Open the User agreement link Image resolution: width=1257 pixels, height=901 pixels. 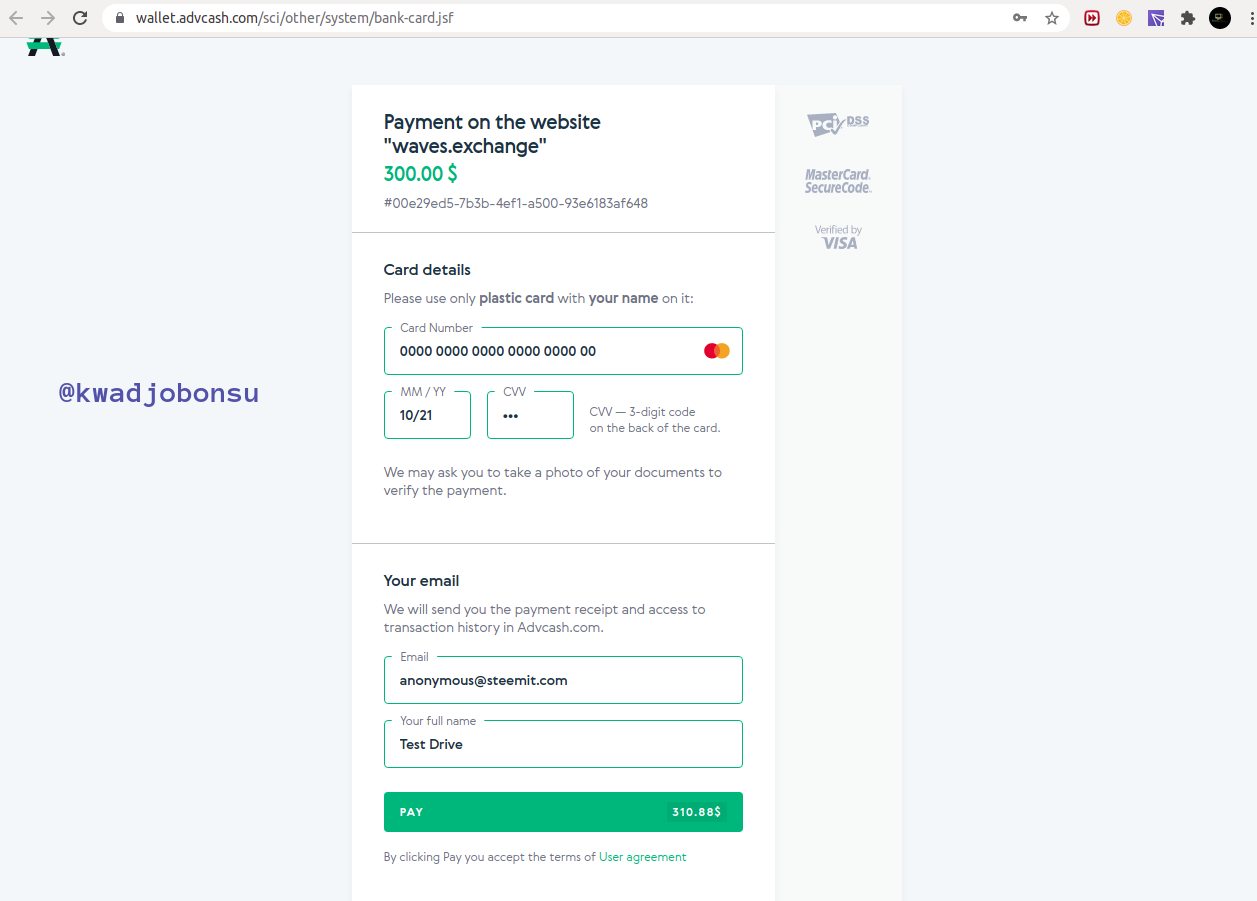643,857
